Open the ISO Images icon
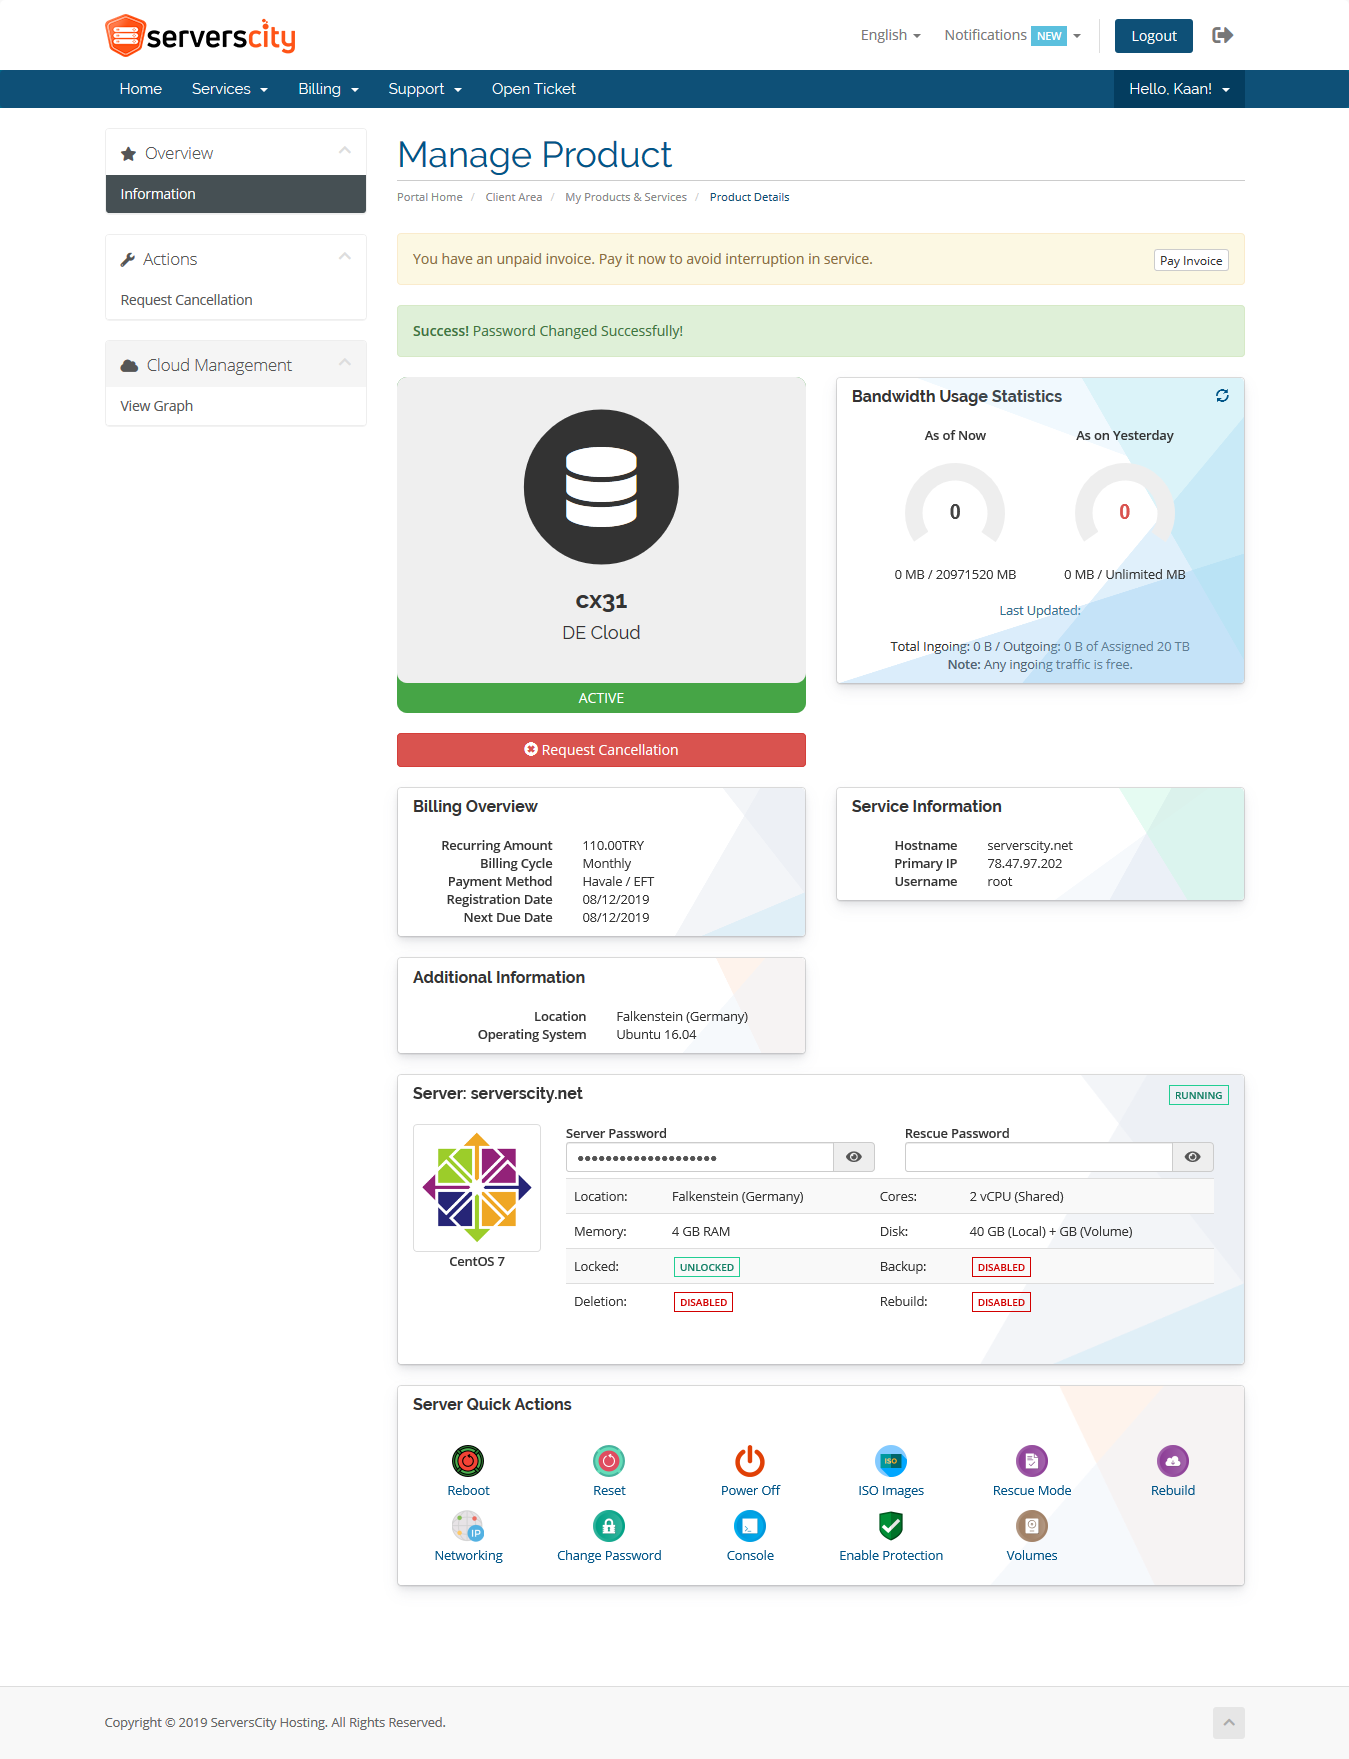Viewport: 1349px width, 1759px height. [x=891, y=1461]
